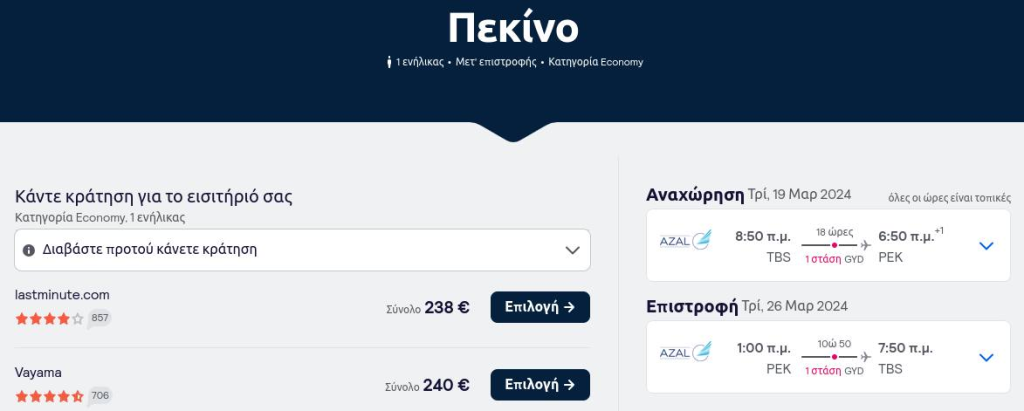Click the adult passenger icon in header
The height and width of the screenshot is (411, 1024).
[x=389, y=62]
